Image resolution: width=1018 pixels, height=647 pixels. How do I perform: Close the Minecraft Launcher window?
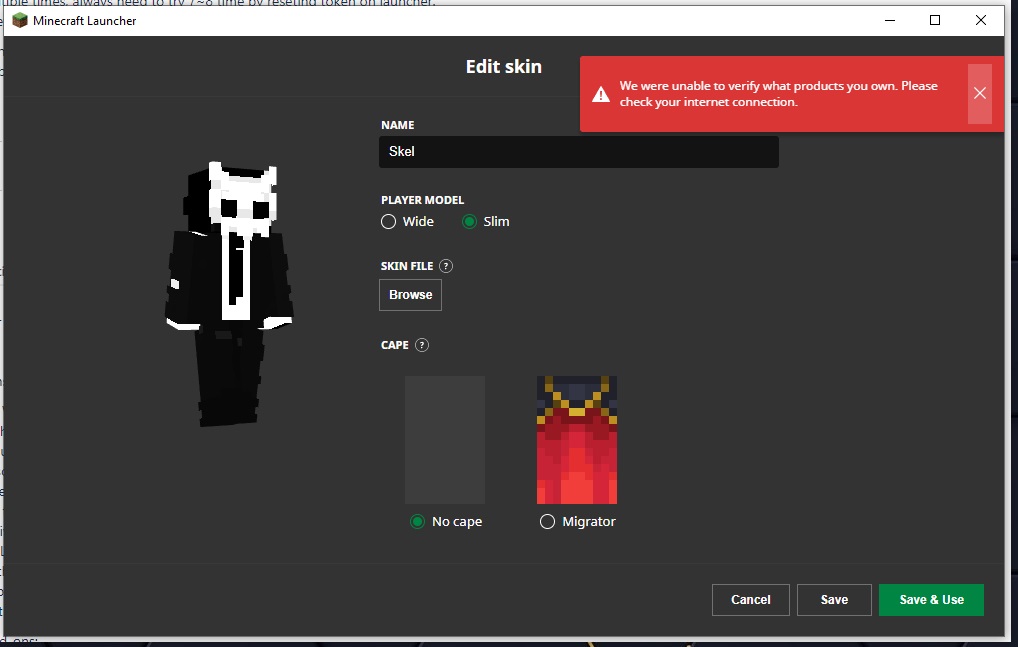coord(981,20)
